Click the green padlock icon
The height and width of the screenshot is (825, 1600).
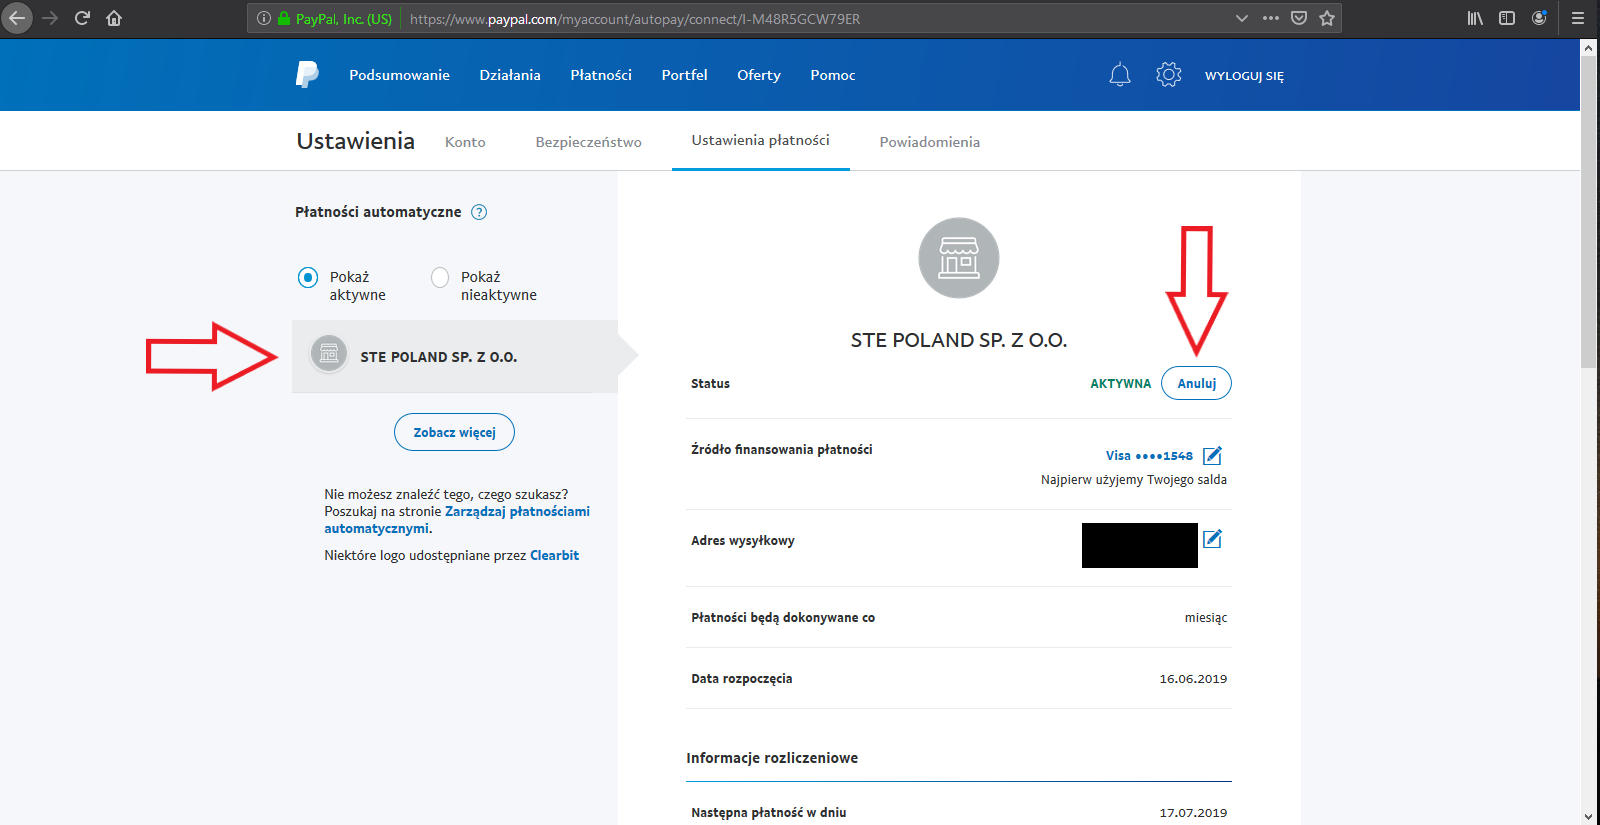click(284, 18)
